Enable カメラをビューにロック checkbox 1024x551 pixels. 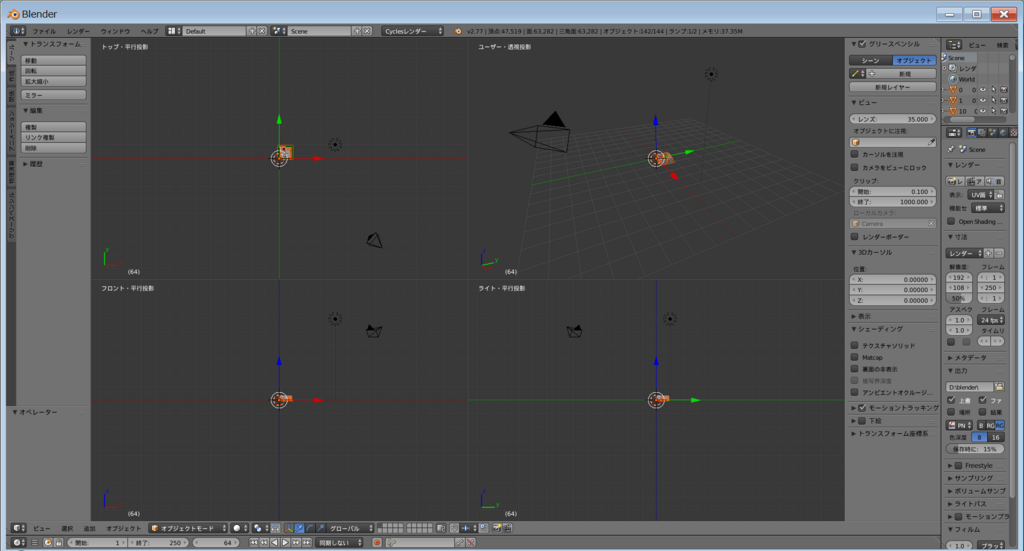point(854,167)
